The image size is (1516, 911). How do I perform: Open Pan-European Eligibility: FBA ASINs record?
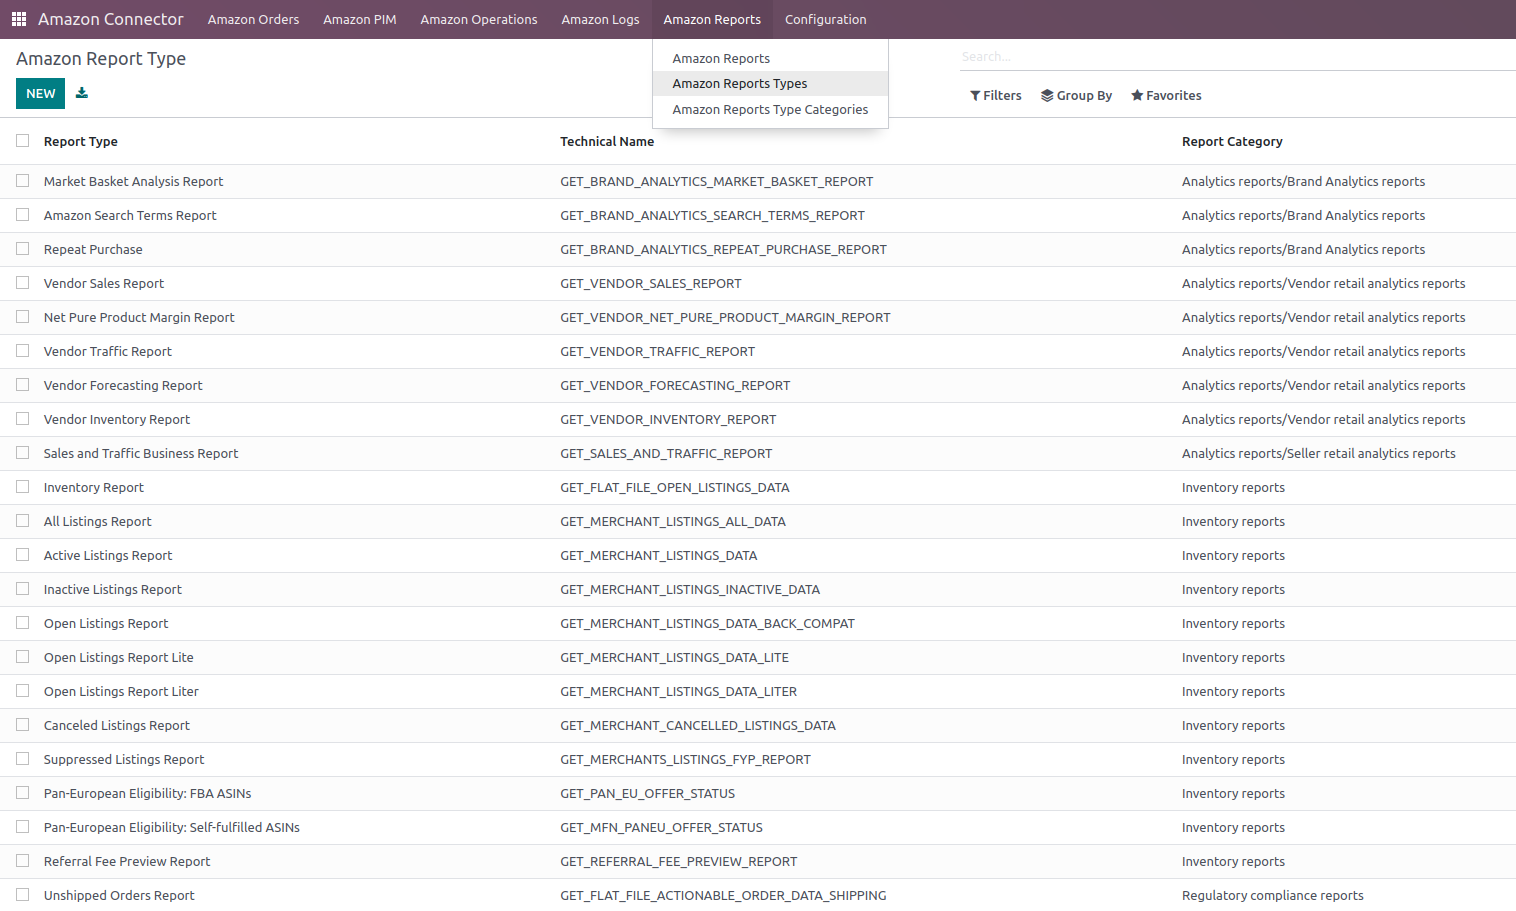[x=148, y=794]
